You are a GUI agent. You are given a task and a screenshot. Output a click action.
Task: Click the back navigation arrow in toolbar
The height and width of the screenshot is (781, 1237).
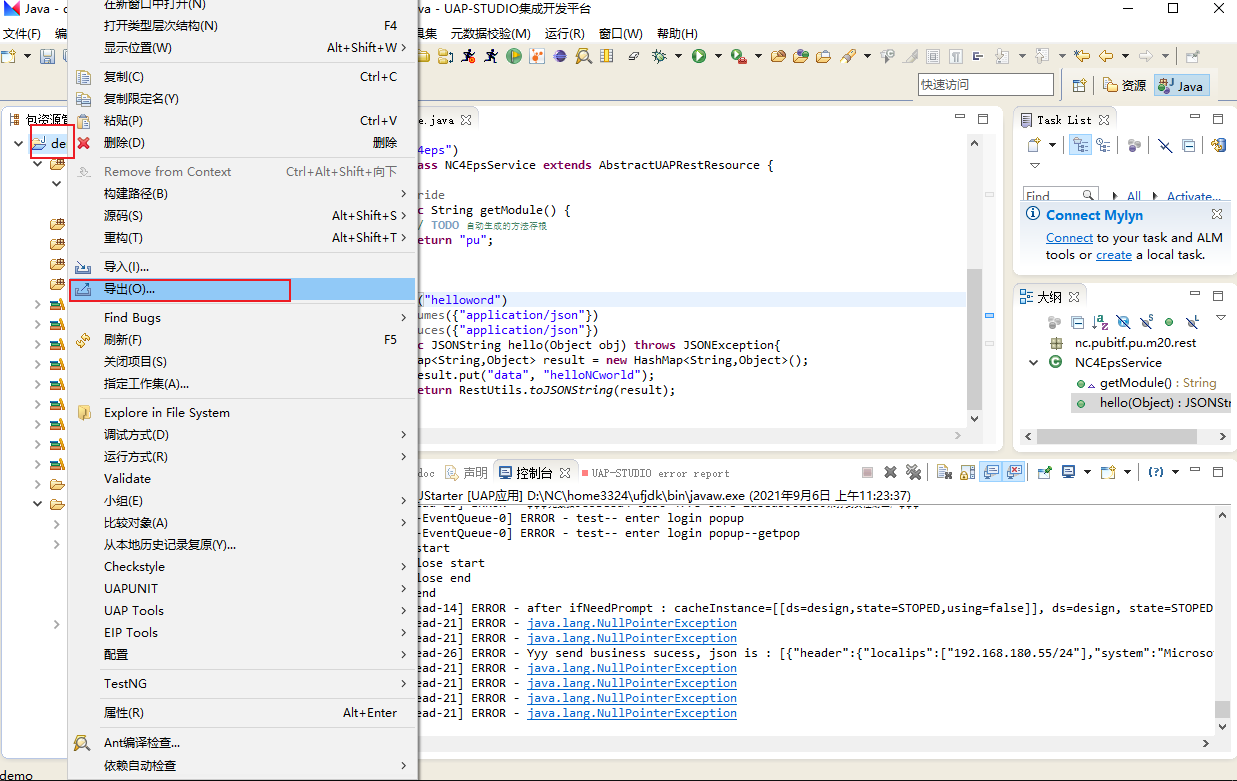click(x=1106, y=57)
